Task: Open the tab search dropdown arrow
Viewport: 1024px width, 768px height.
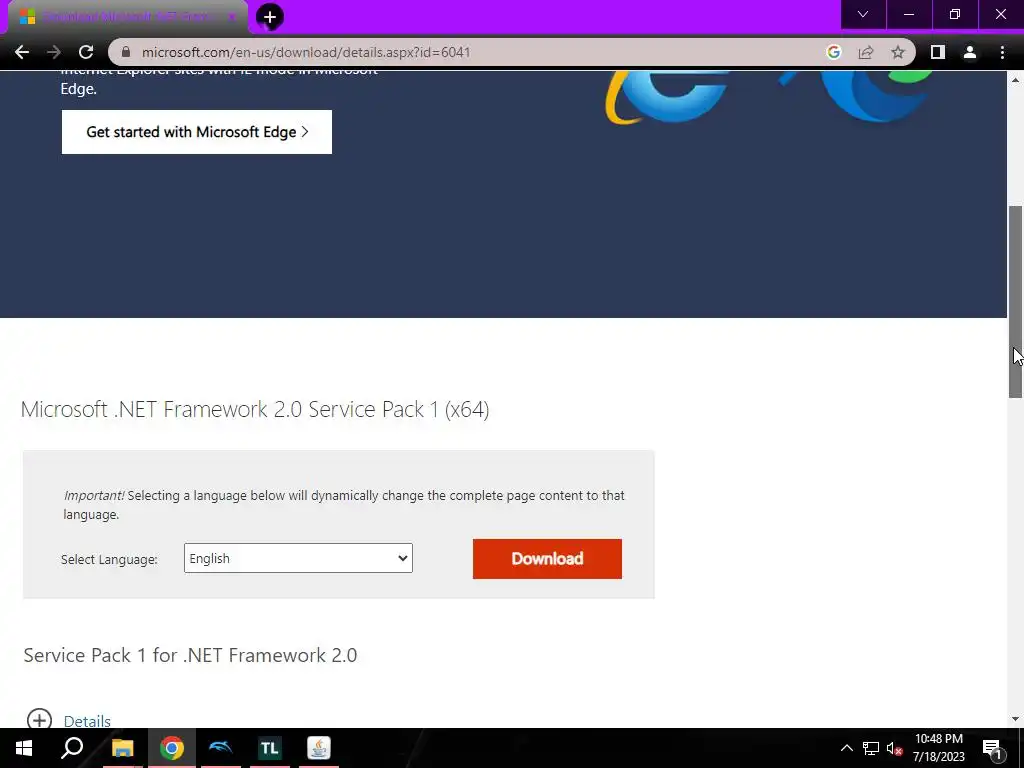Action: 863,14
